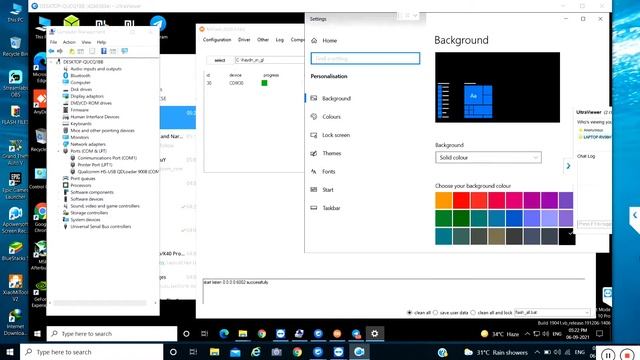This screenshot has width=640, height=360.
Task: Click the Internet Explorer icon on the local taskbar
Action: coord(256,352)
